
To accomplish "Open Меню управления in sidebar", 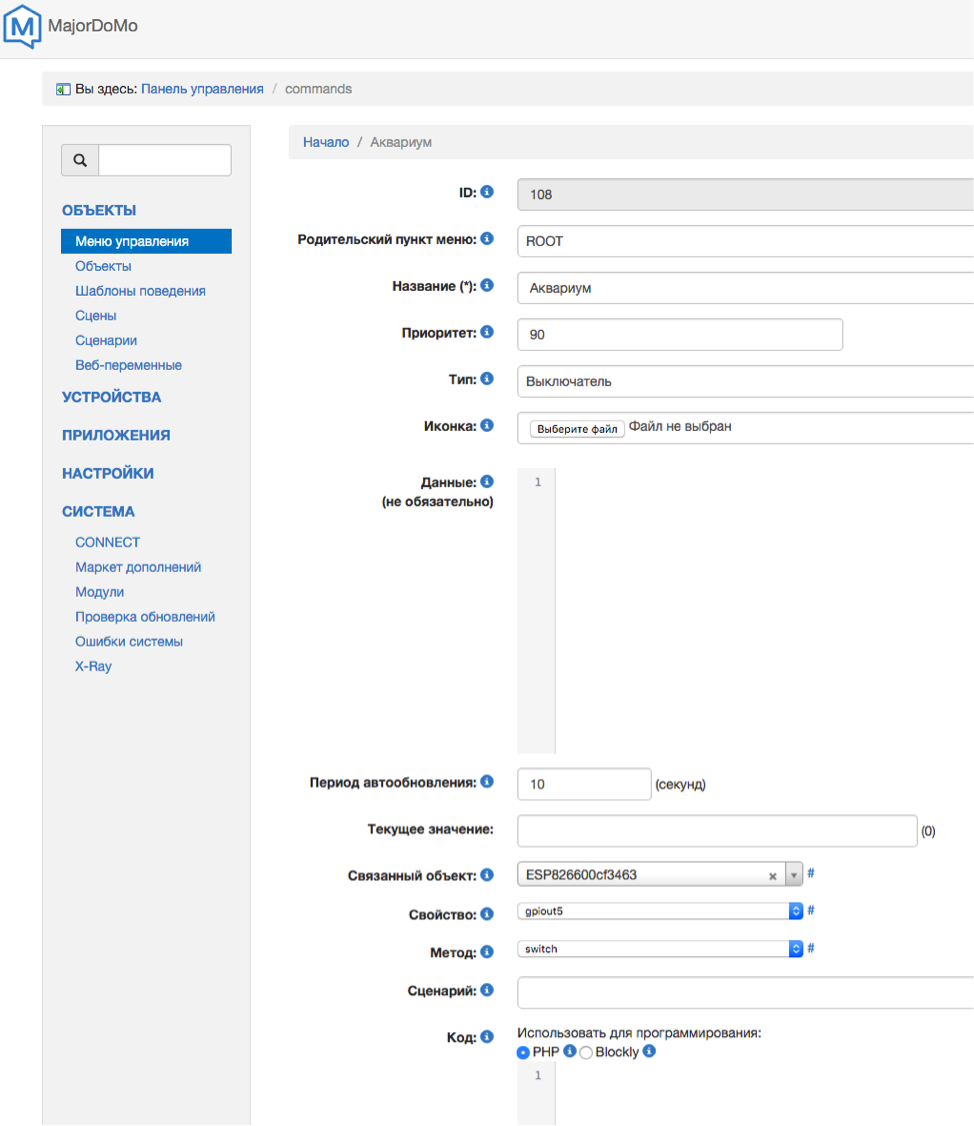I will click(x=132, y=241).
